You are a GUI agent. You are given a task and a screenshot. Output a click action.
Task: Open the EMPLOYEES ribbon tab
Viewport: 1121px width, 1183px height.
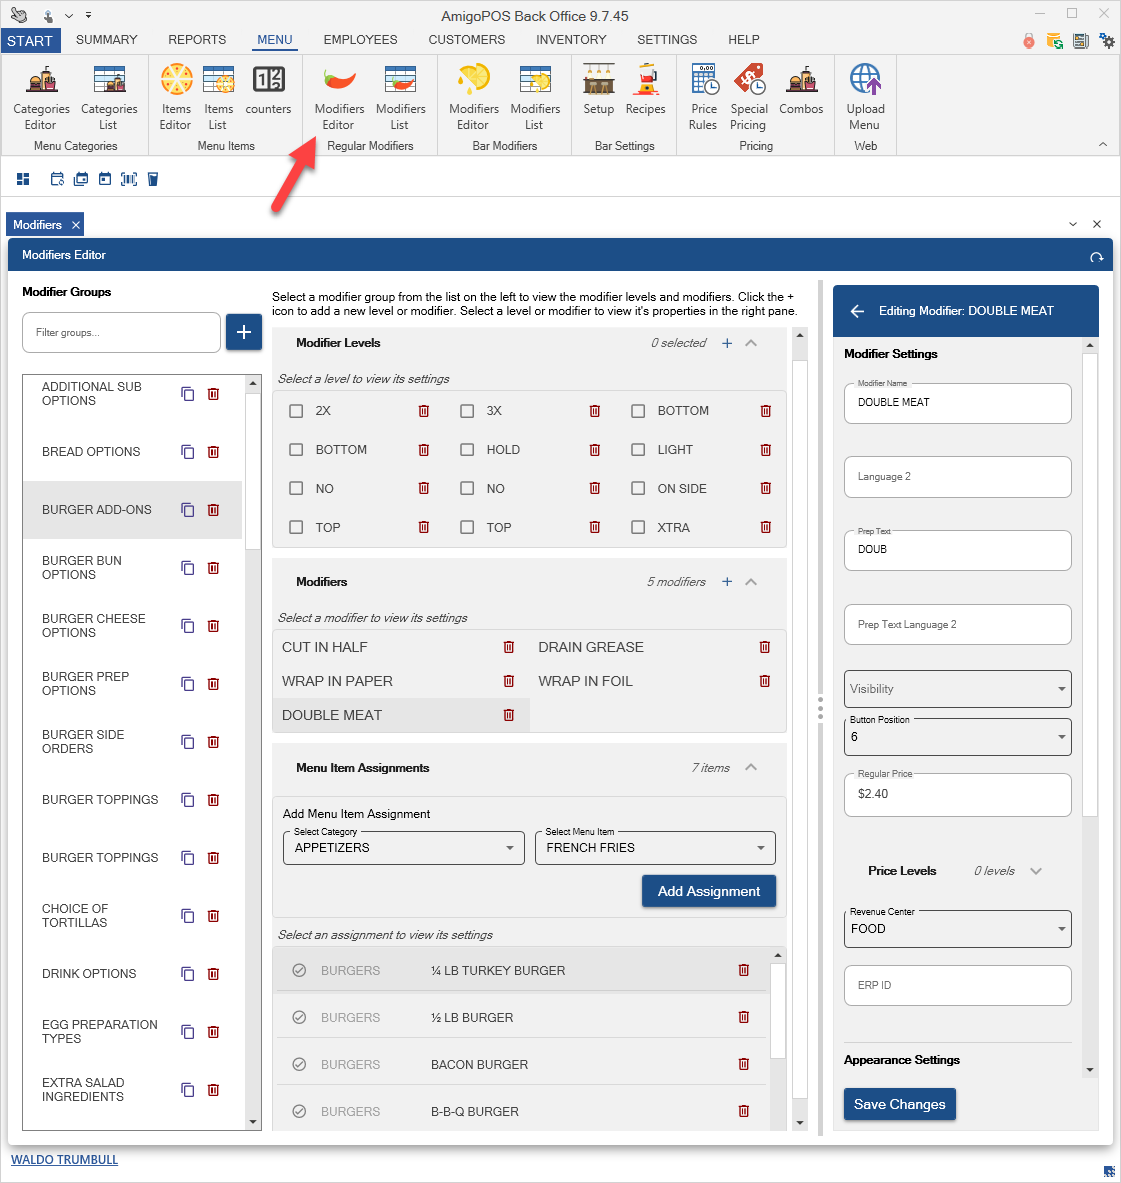[x=360, y=40]
